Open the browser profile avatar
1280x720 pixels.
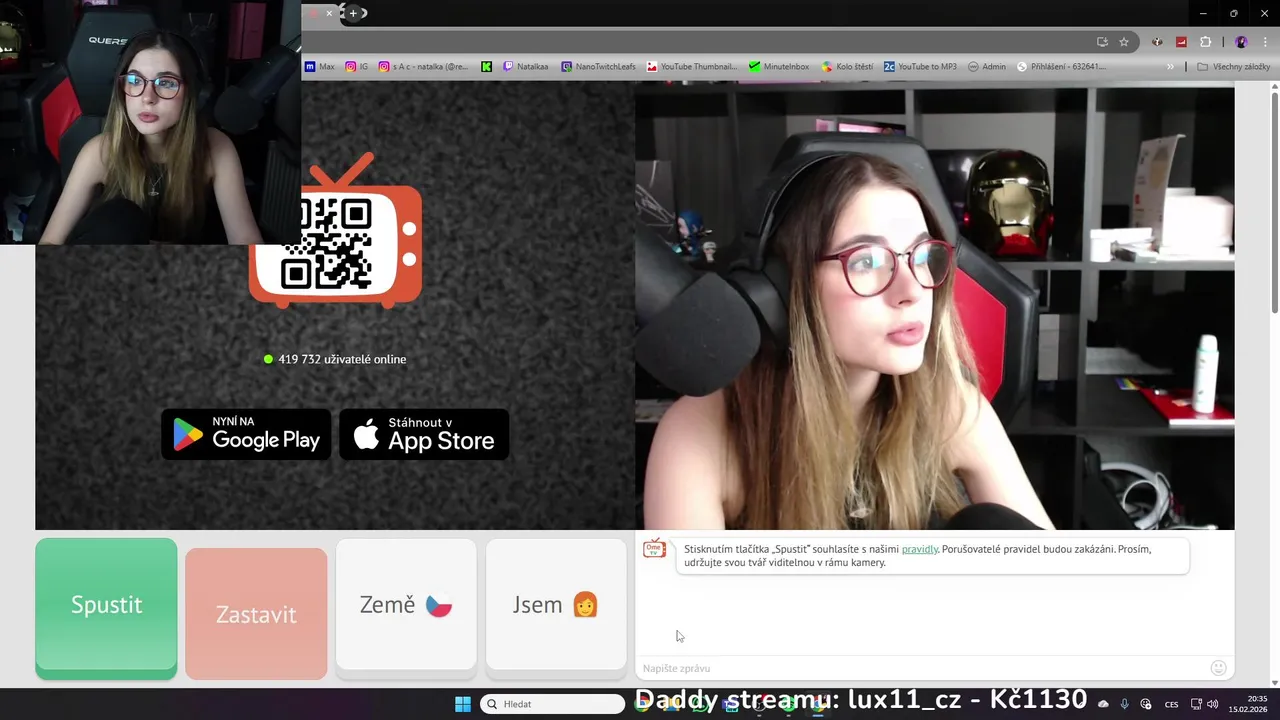click(1241, 42)
